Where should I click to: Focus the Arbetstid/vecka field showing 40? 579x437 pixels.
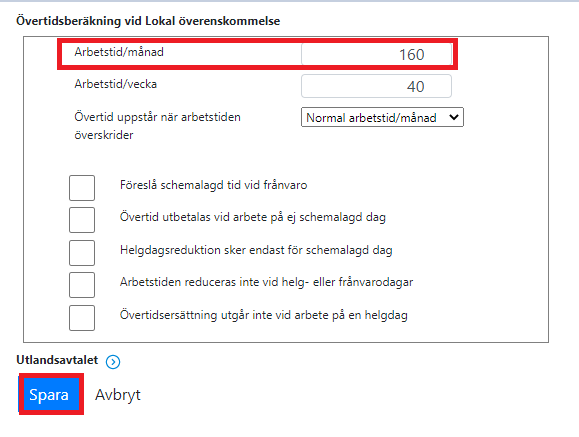click(376, 86)
